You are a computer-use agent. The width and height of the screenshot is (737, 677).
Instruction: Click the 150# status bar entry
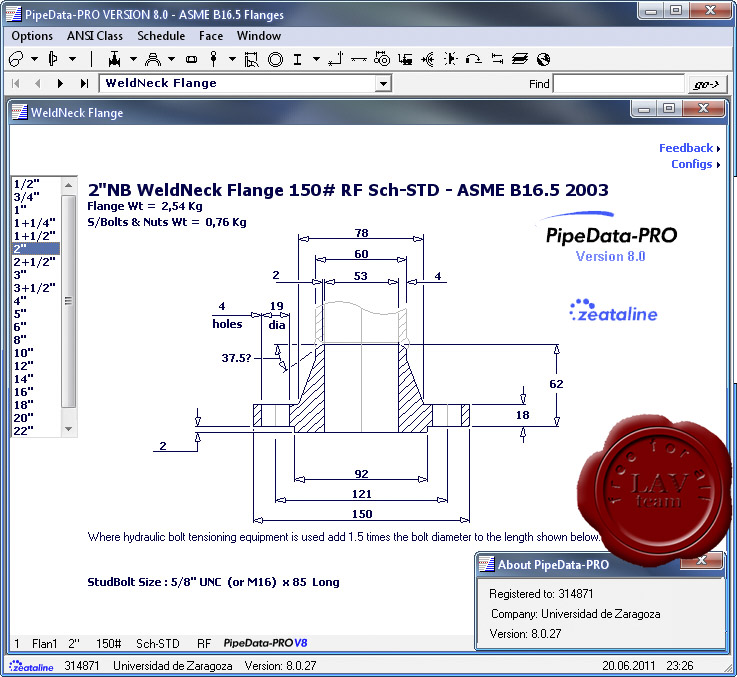click(x=109, y=644)
